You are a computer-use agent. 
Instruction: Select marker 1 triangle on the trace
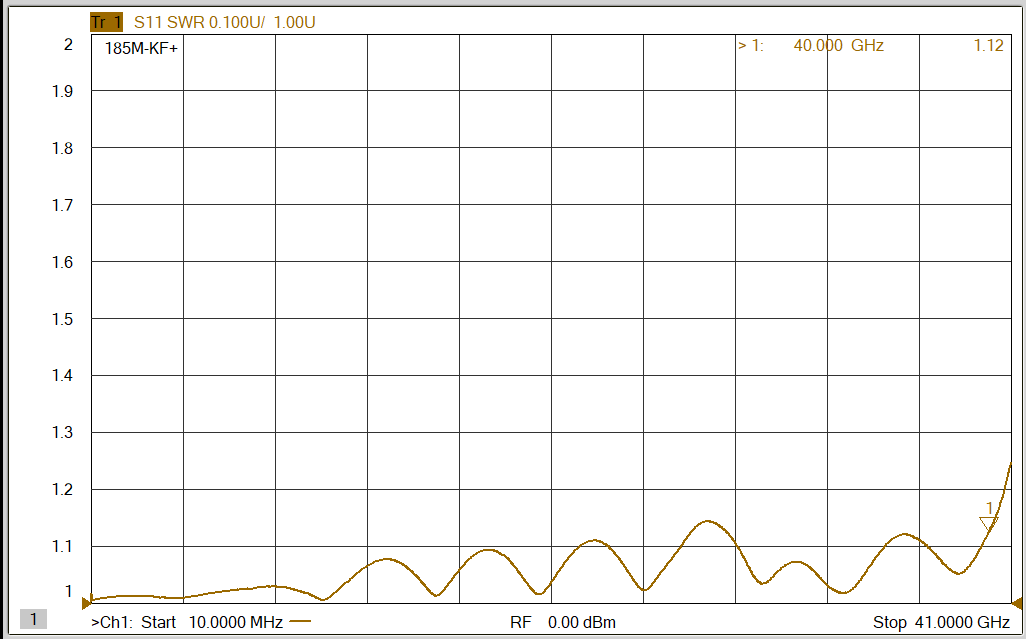pos(989,523)
